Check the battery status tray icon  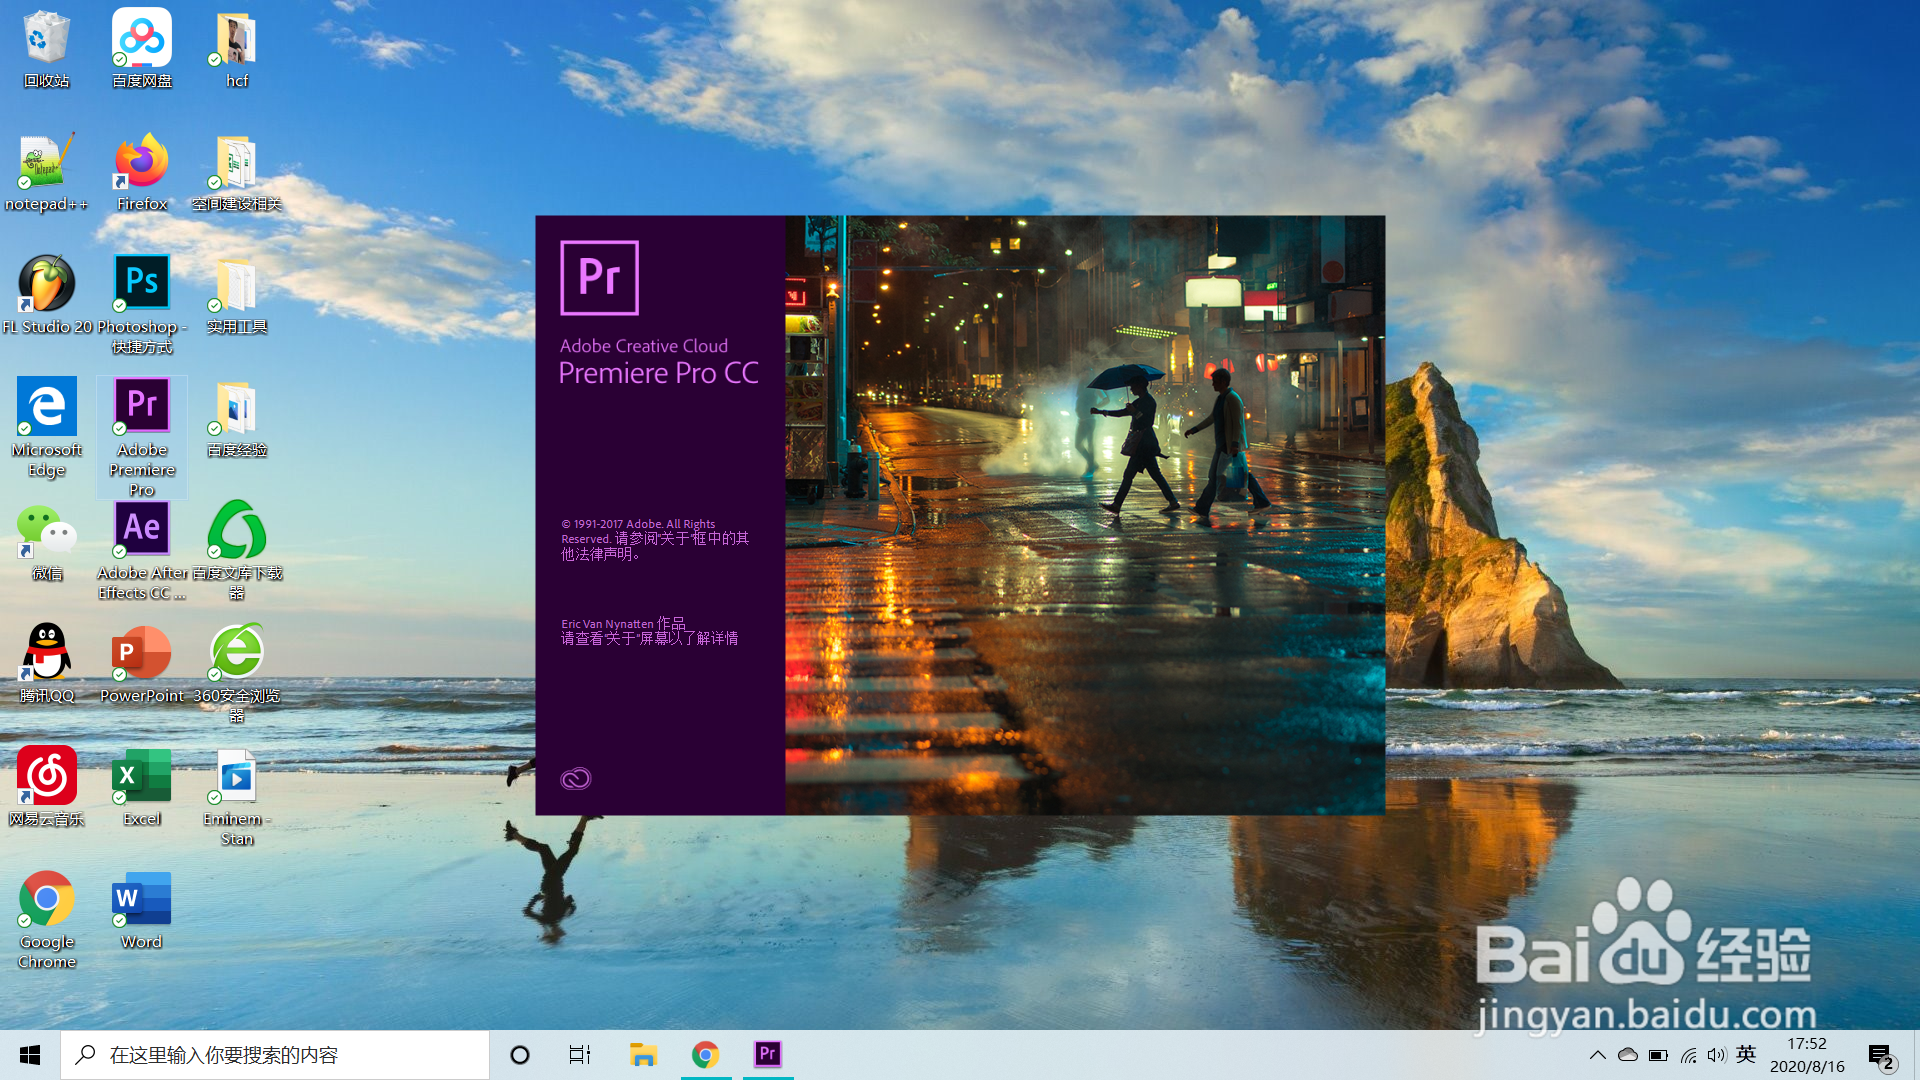click(x=1658, y=1055)
